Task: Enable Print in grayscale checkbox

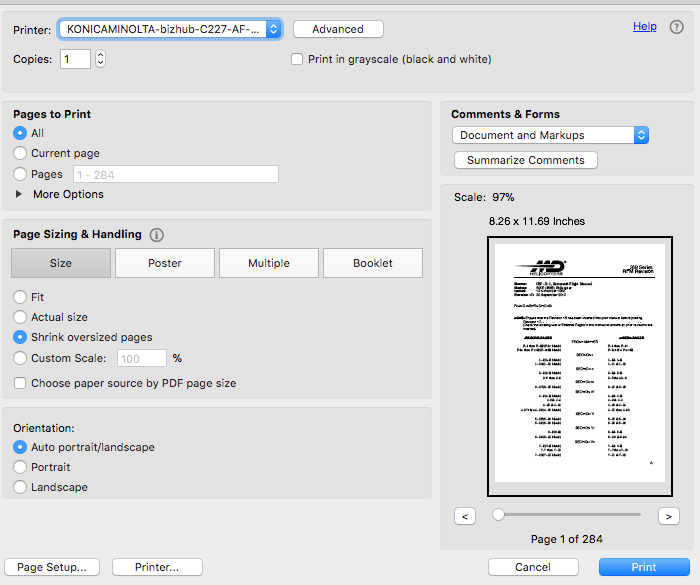Action: (297, 59)
